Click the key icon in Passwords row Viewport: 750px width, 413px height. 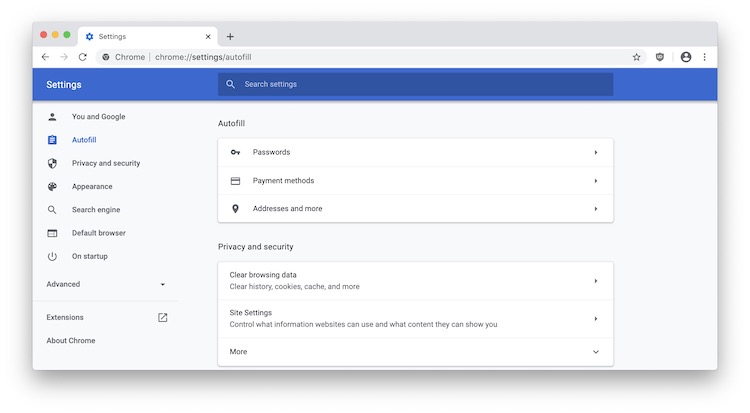(235, 152)
